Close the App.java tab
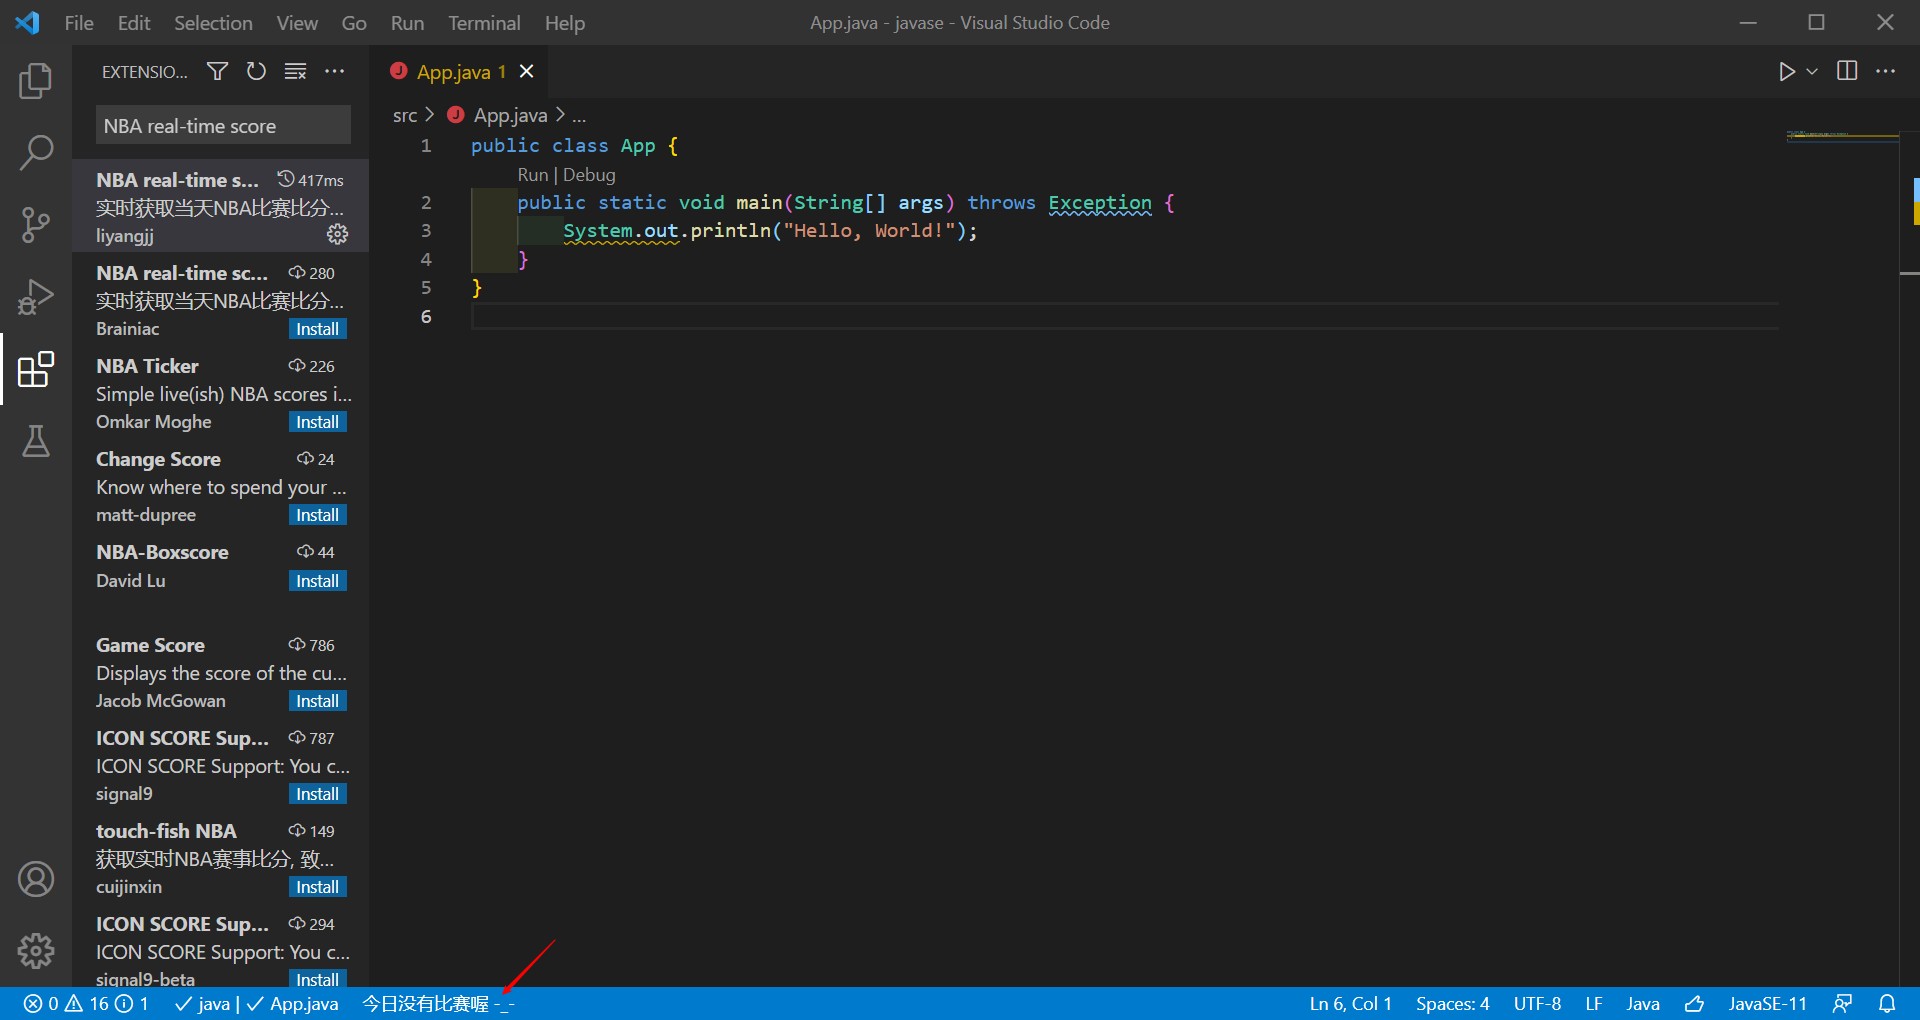This screenshot has width=1920, height=1020. (x=527, y=71)
